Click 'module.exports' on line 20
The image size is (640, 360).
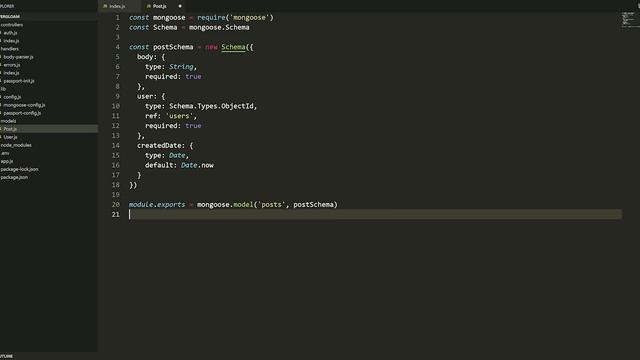157,204
